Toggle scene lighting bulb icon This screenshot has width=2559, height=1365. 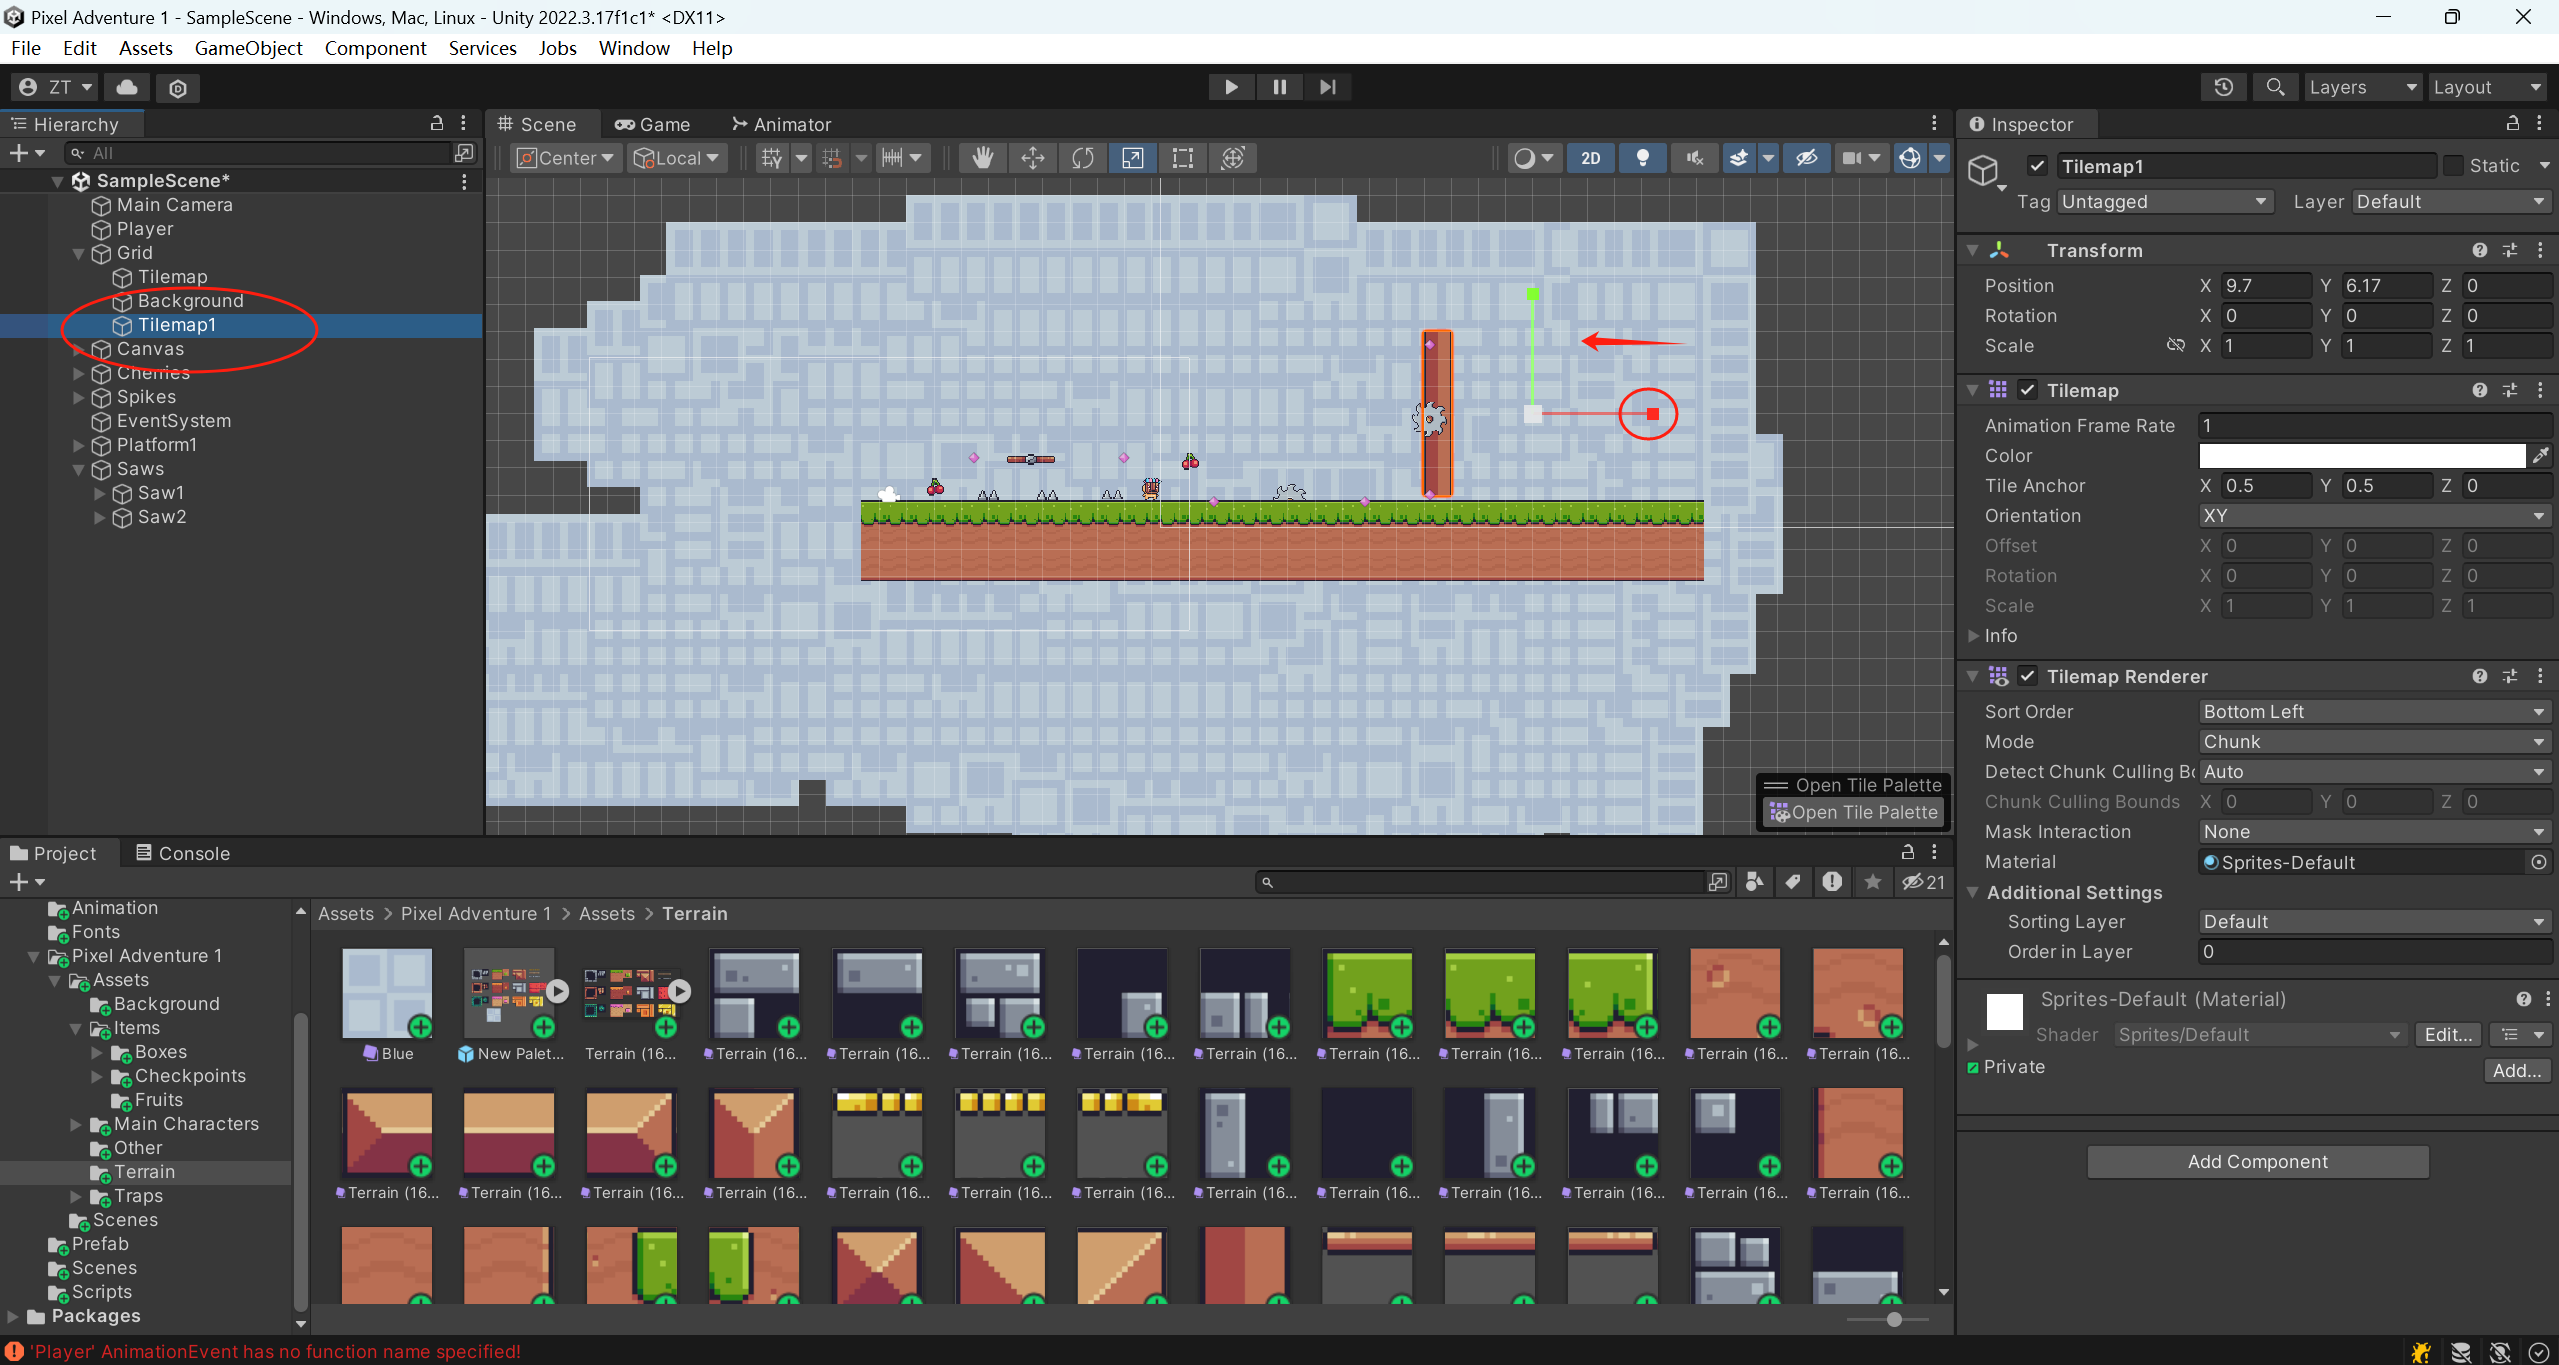click(x=1642, y=158)
